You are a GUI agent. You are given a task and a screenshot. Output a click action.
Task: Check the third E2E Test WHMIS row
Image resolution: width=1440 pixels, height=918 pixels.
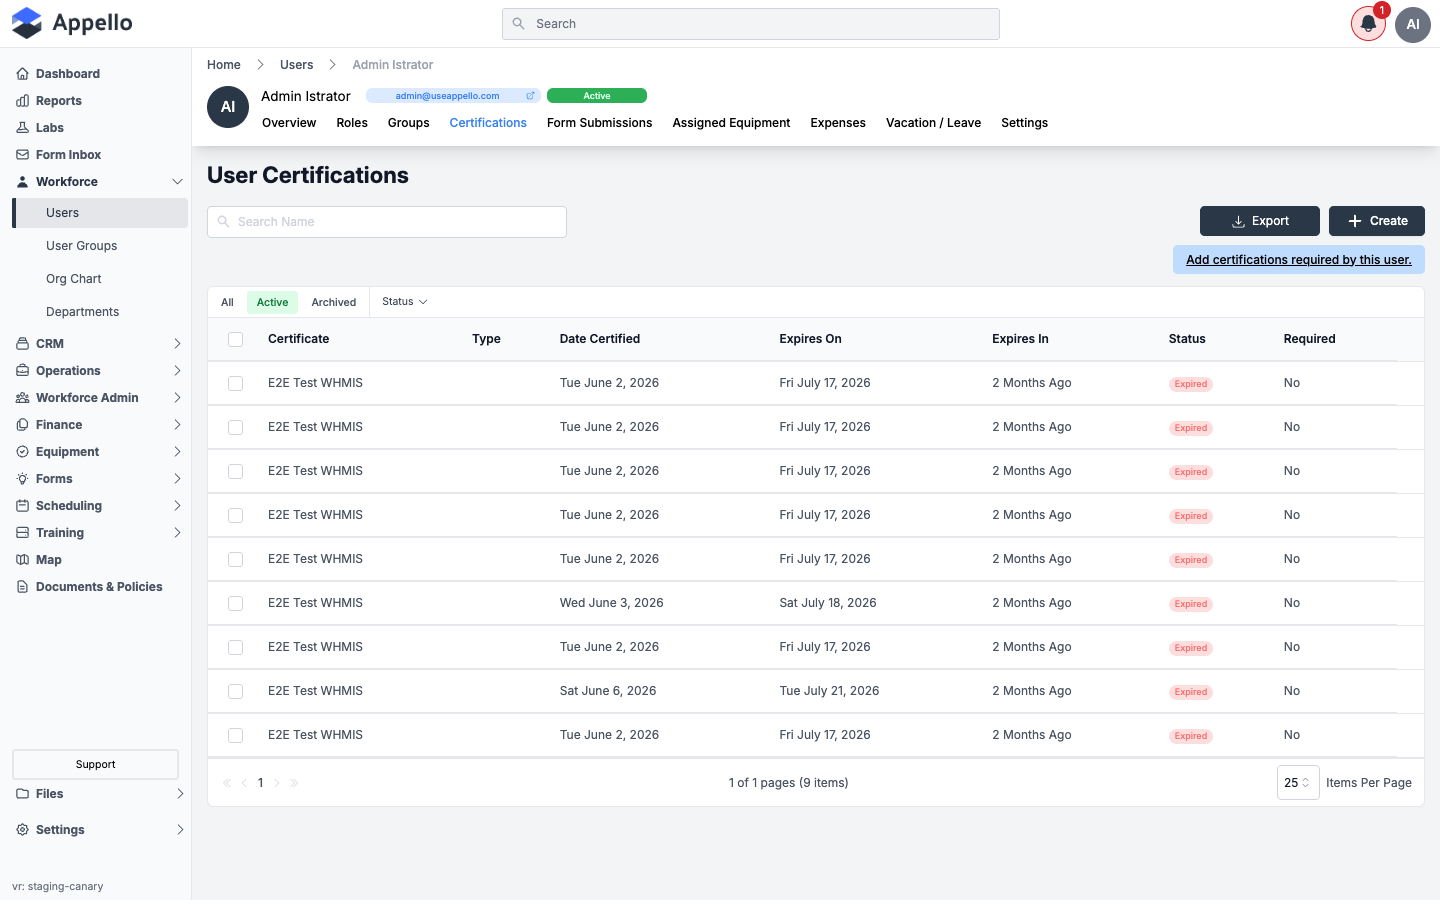tap(236, 472)
